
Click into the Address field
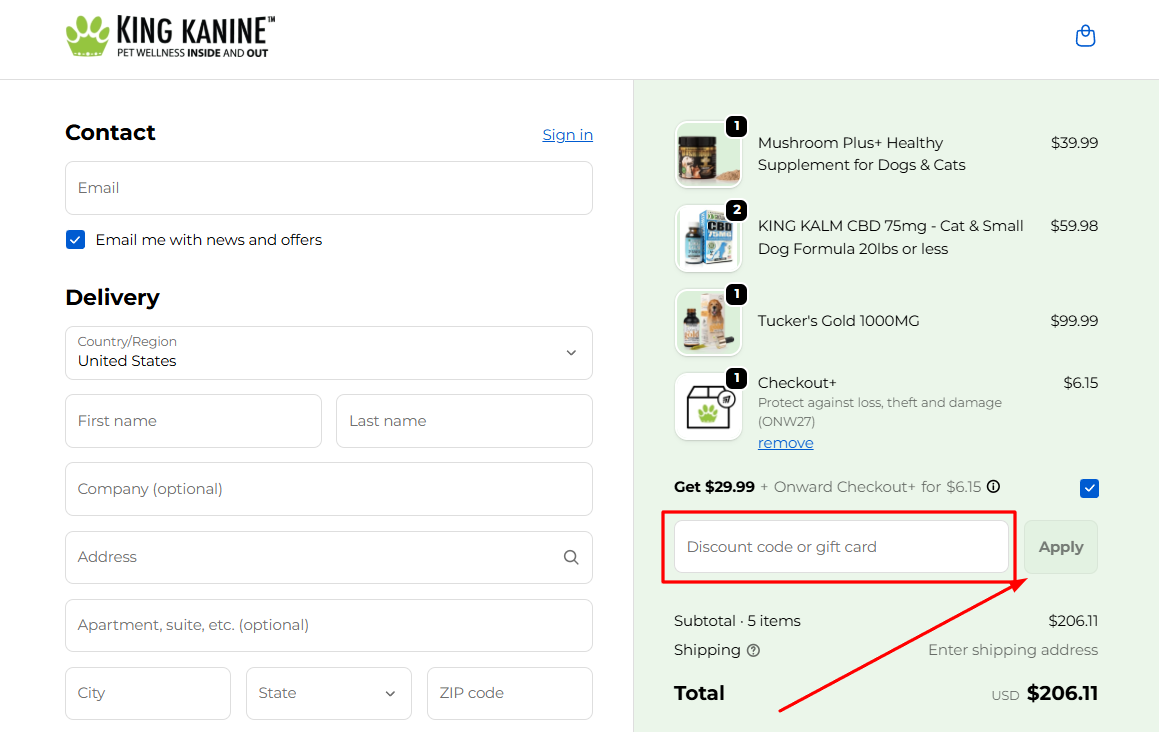pyautogui.click(x=329, y=558)
